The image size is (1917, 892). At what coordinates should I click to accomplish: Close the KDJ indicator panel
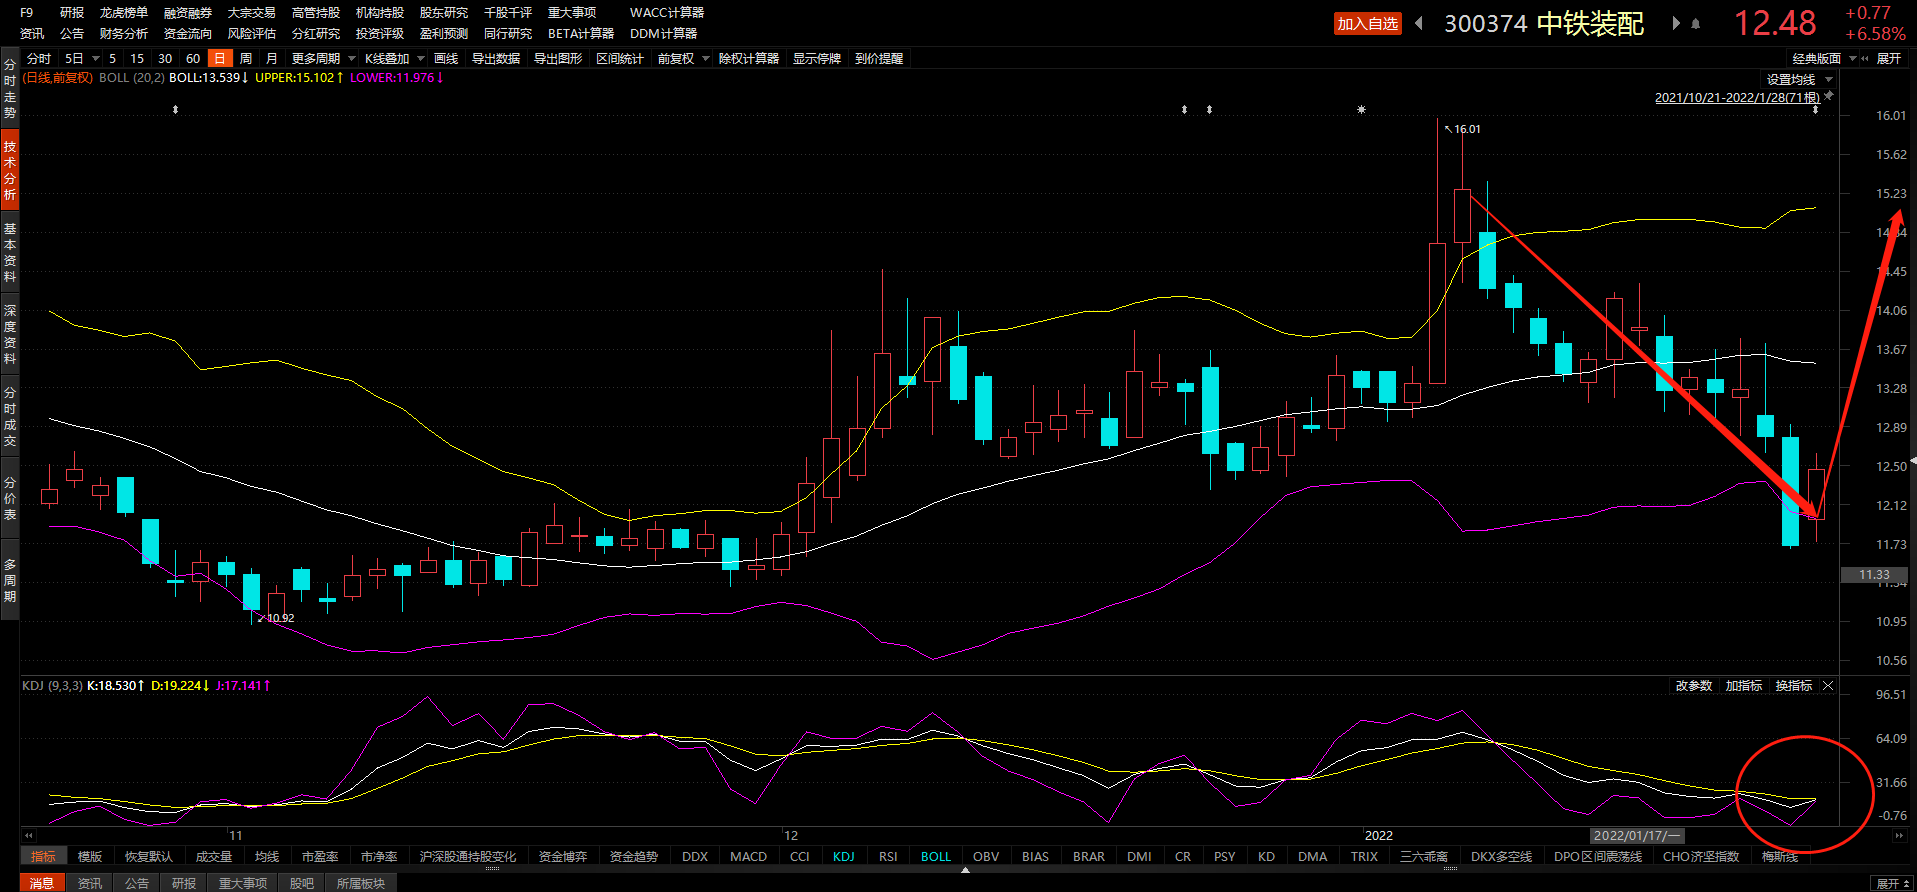1828,686
